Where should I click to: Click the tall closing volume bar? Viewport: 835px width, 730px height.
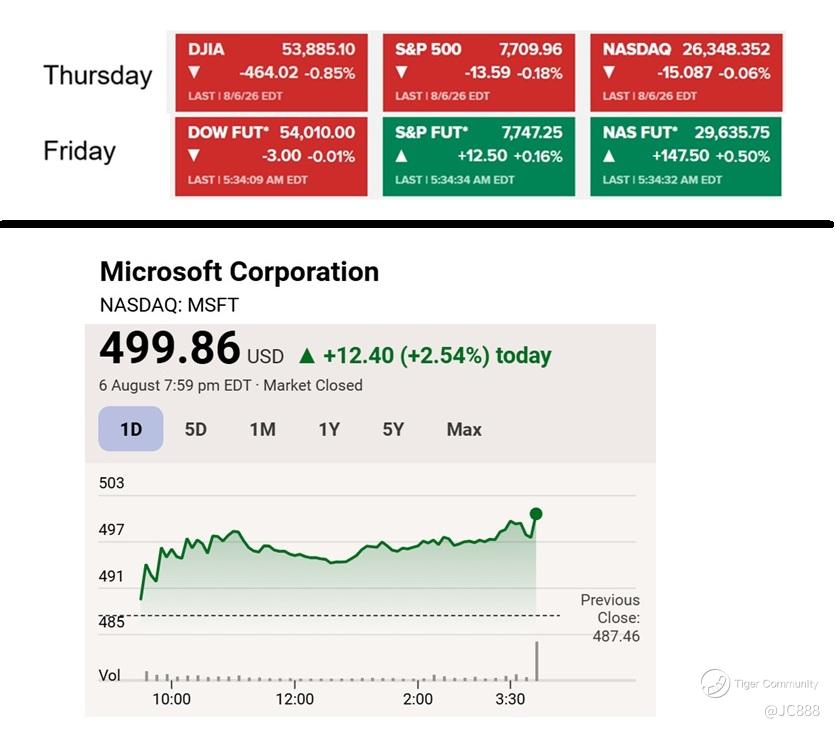tap(537, 661)
